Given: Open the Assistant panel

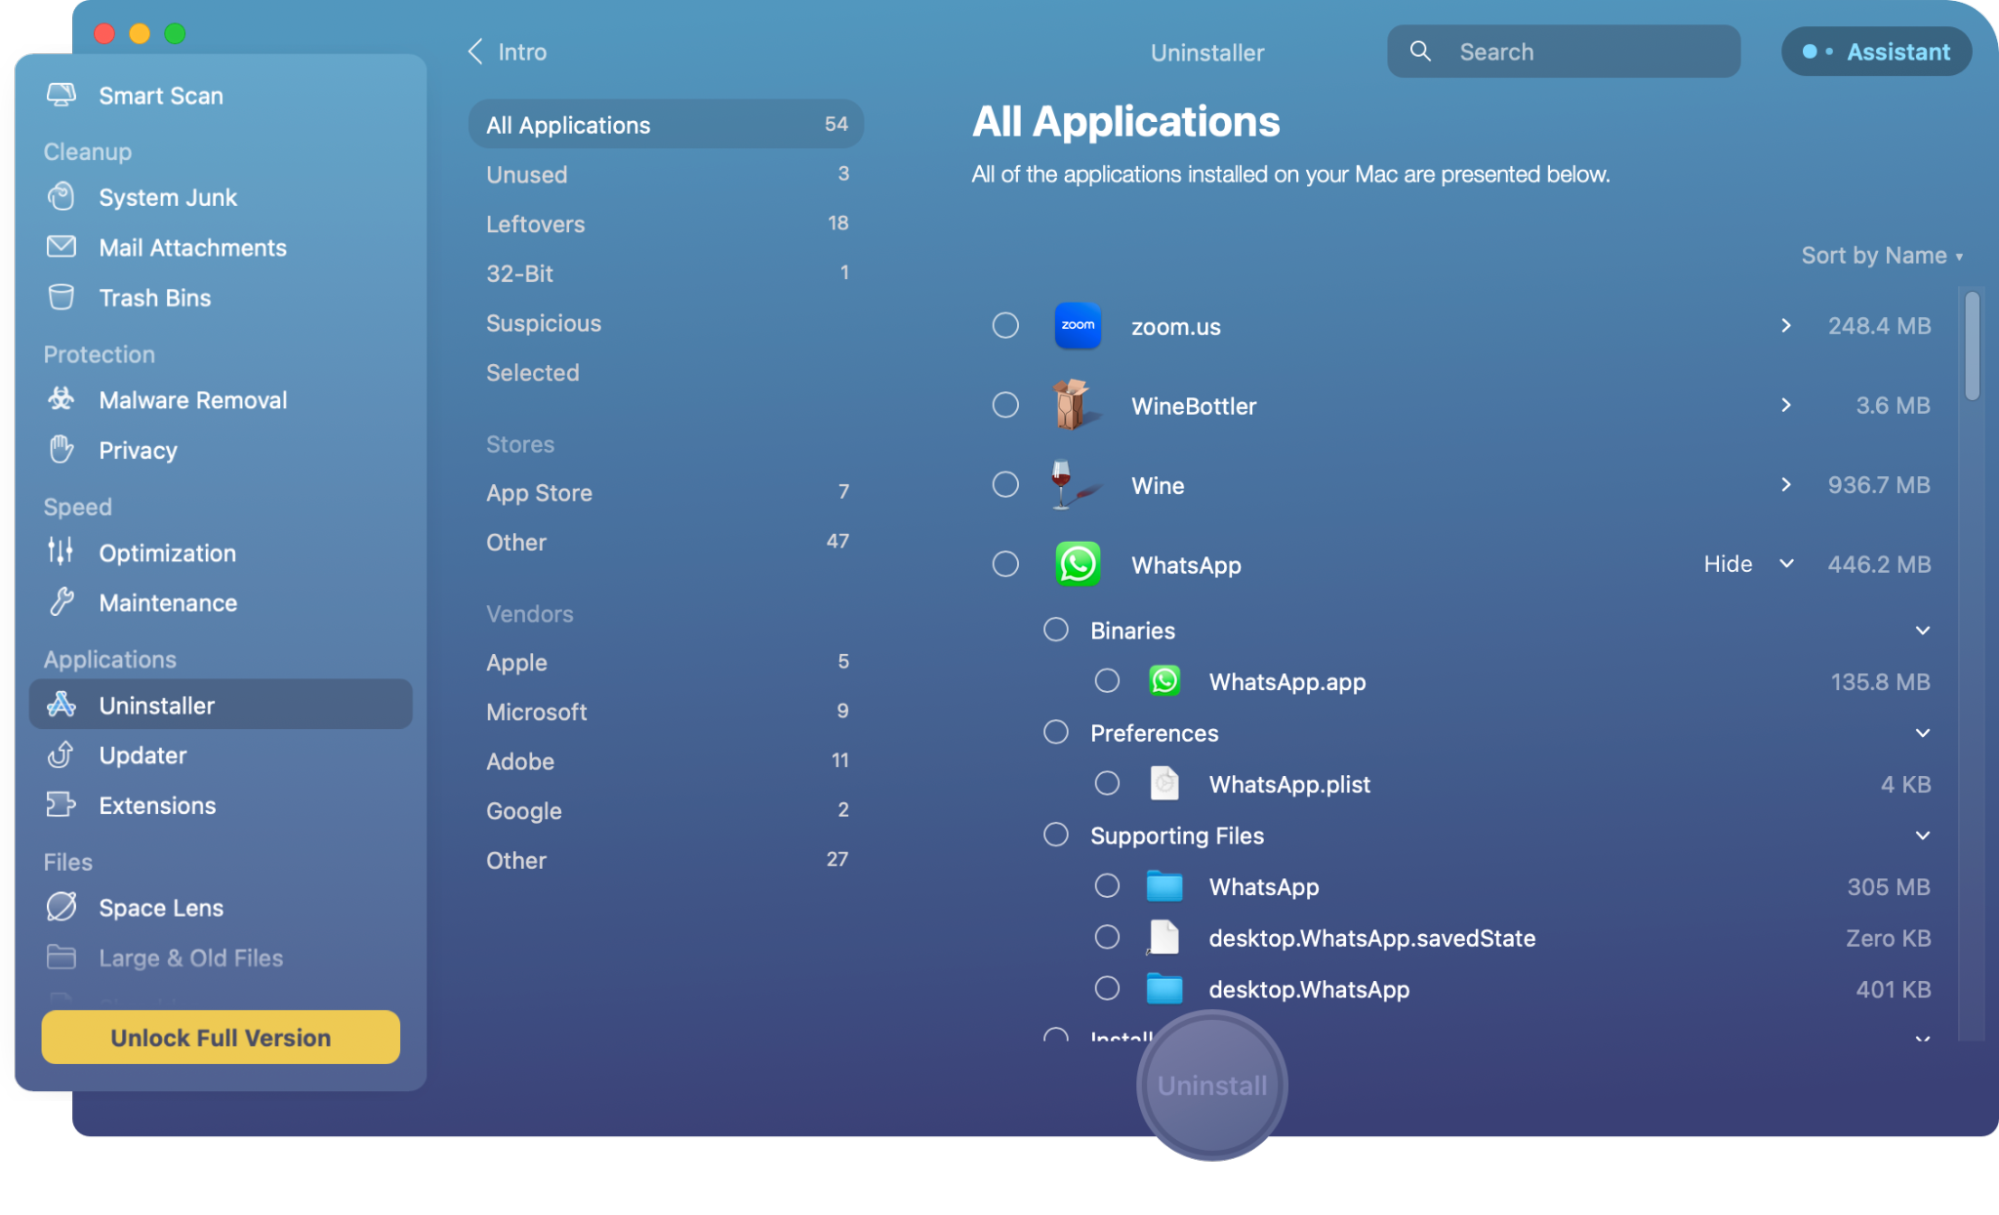Looking at the screenshot, I should coord(1876,51).
